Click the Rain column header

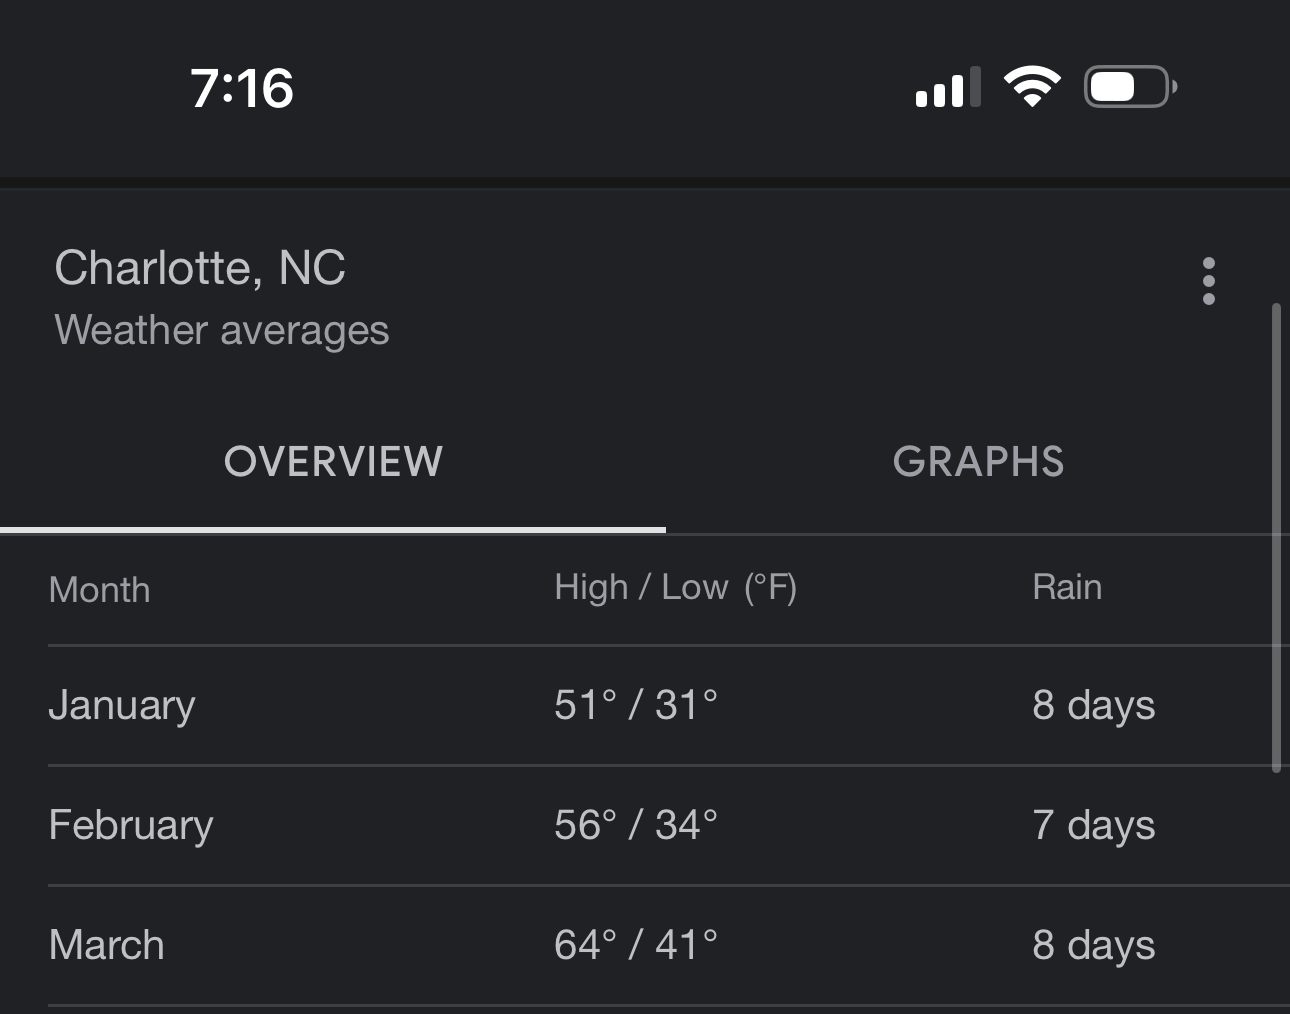click(1067, 587)
